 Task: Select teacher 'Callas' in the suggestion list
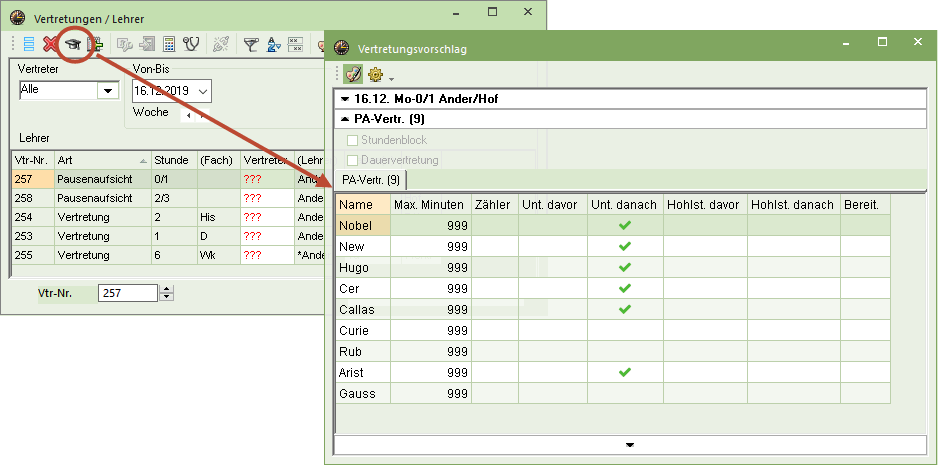click(x=363, y=309)
